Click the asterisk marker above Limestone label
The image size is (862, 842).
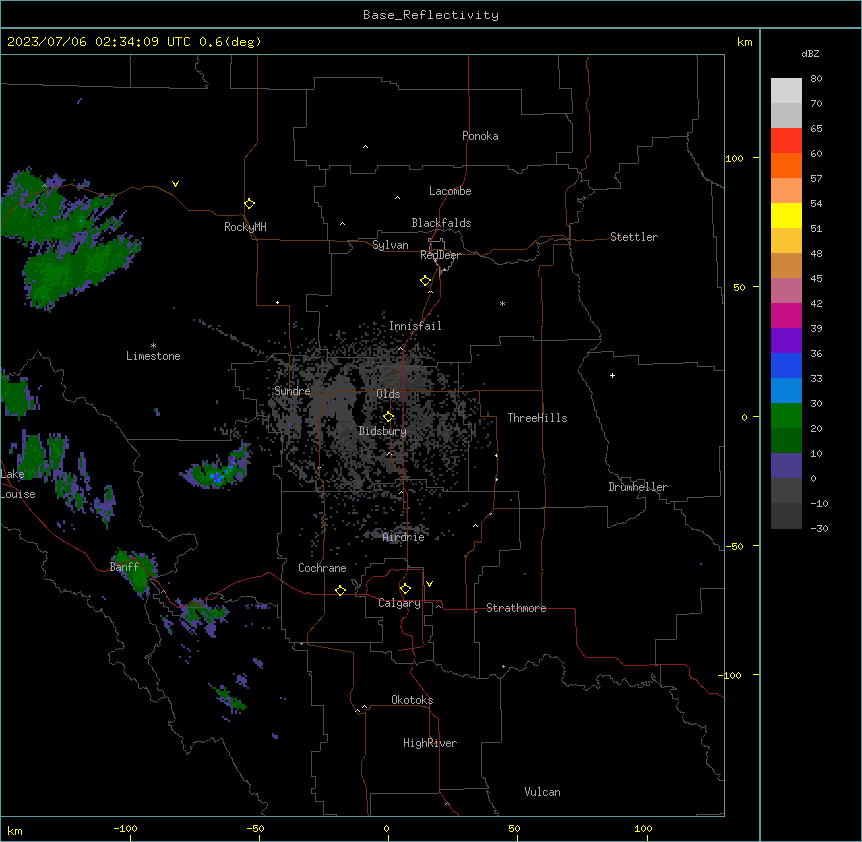pyautogui.click(x=153, y=346)
